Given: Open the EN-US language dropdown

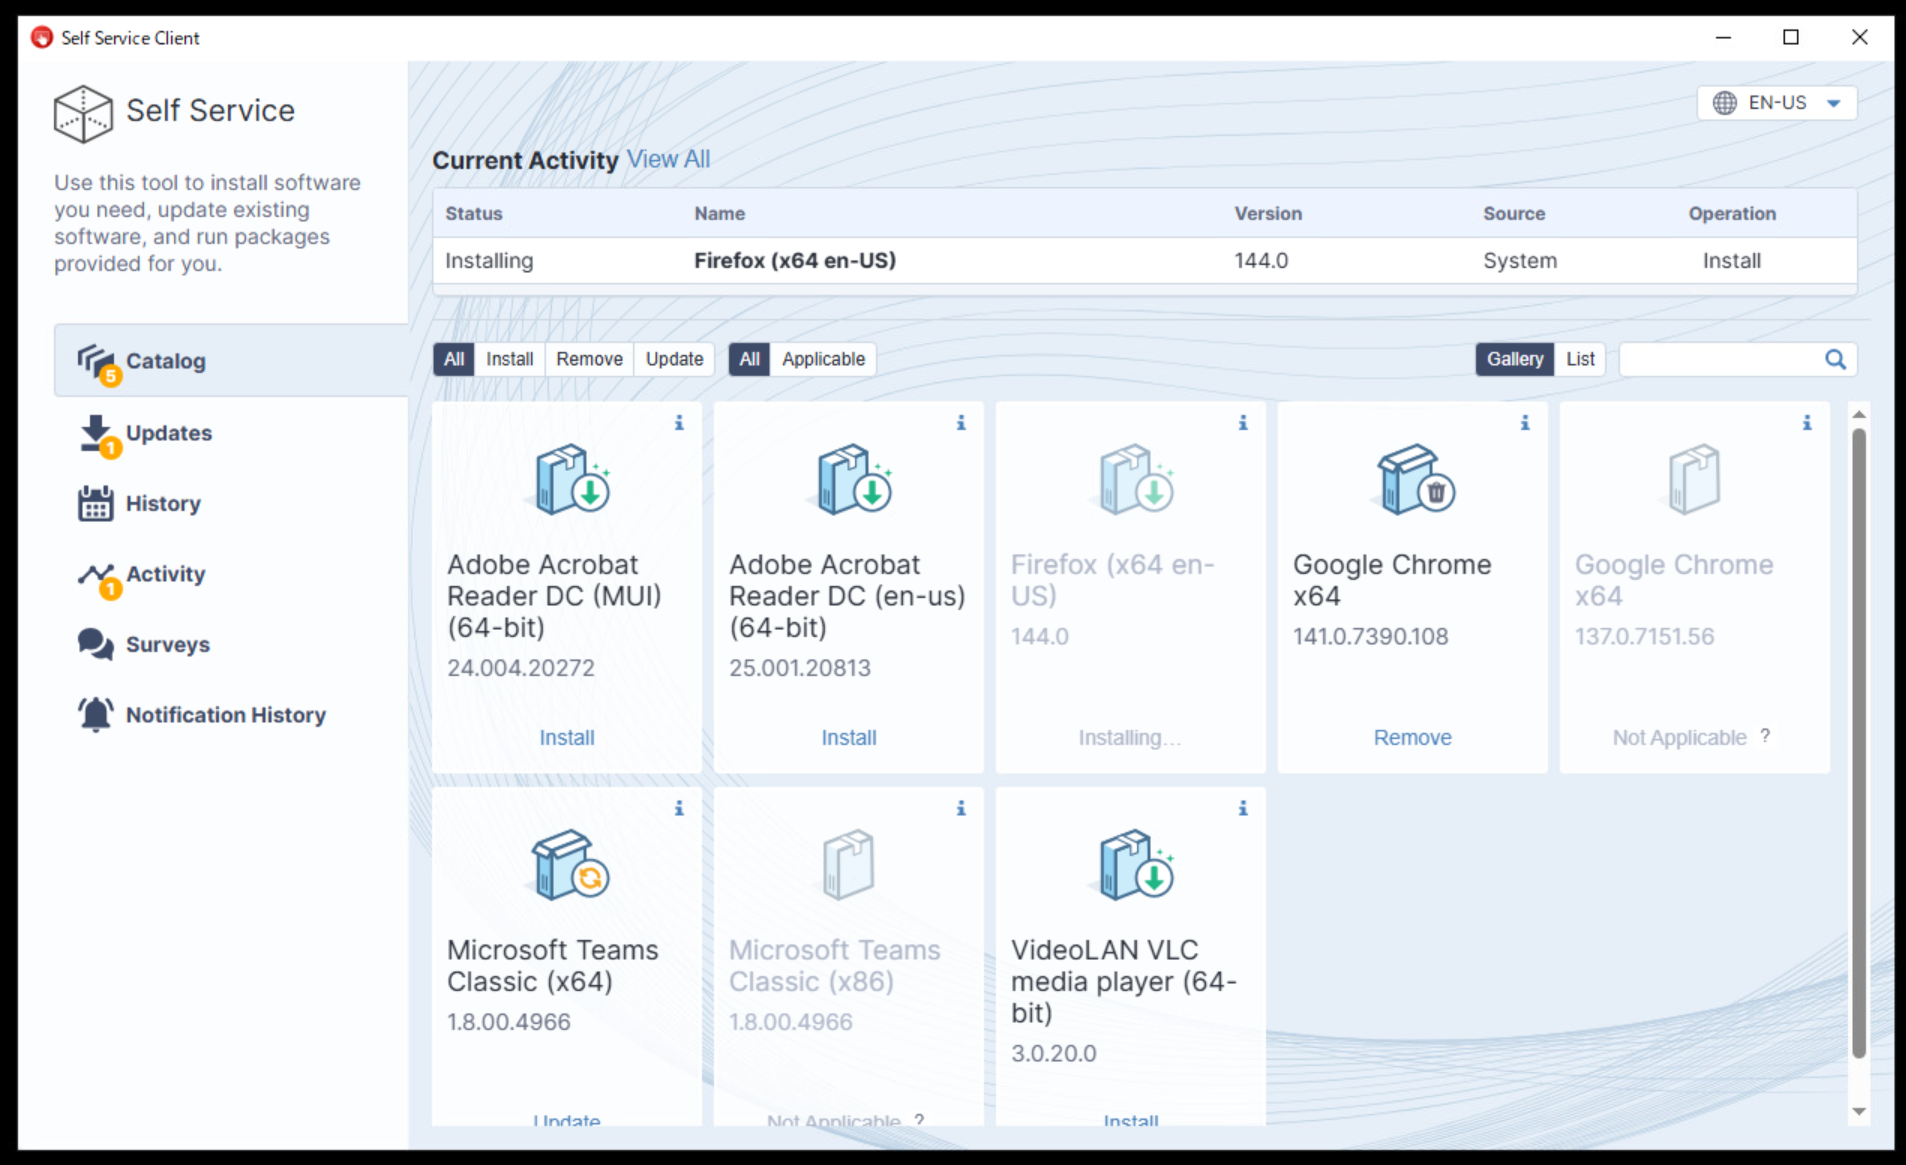Looking at the screenshot, I should 1777,103.
